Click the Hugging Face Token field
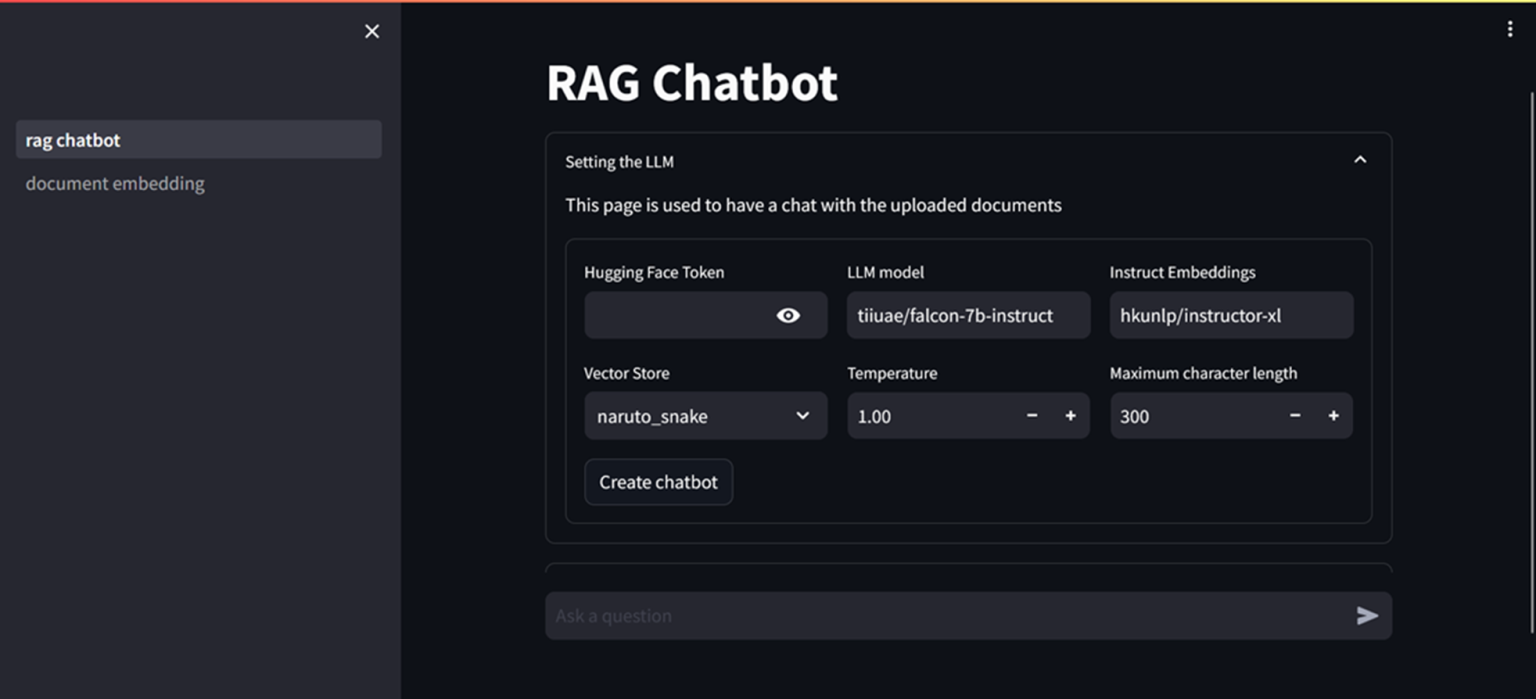 click(675, 316)
